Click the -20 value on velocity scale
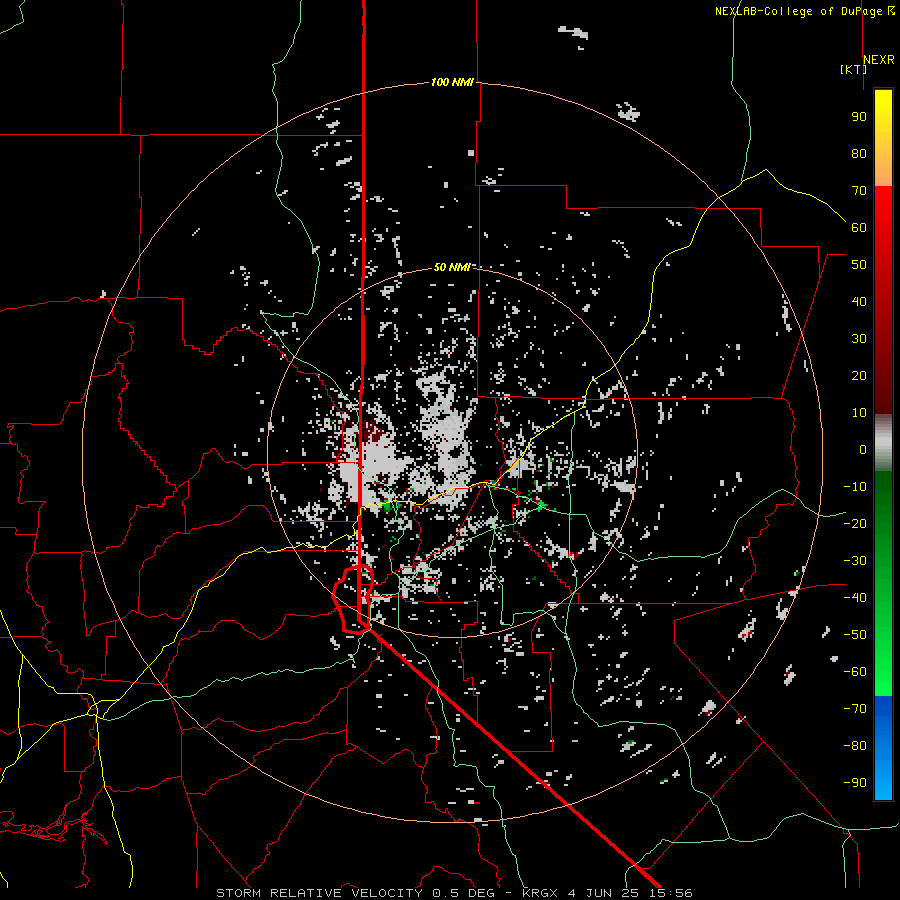Viewport: 900px width, 900px height. tap(855, 524)
